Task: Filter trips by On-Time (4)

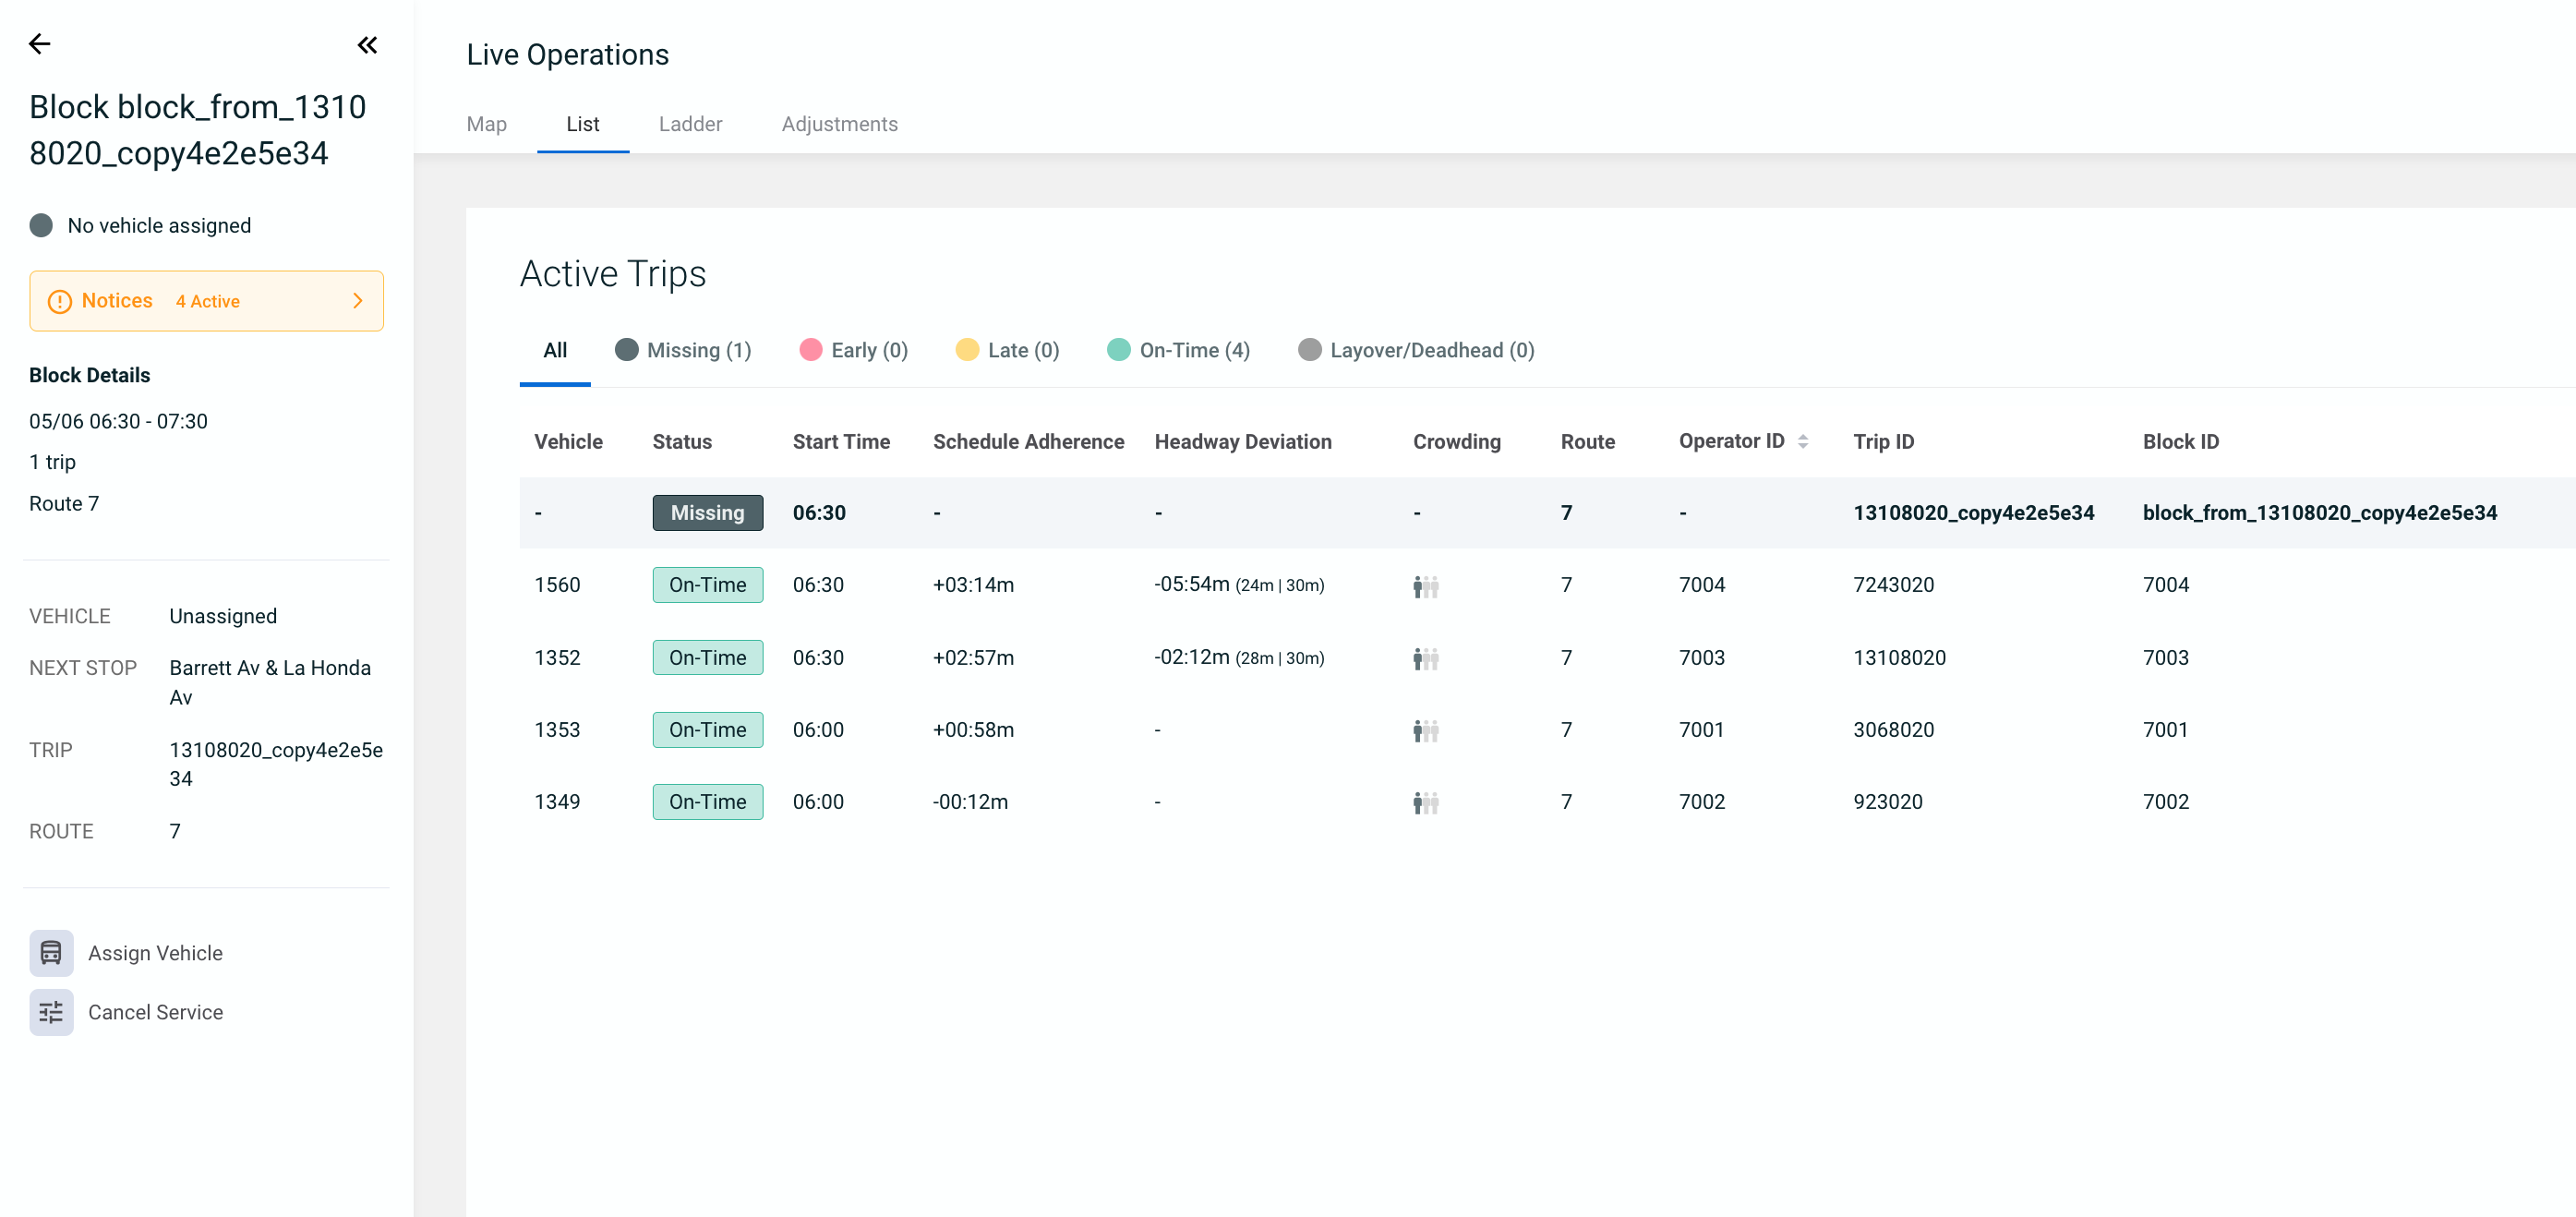Action: (x=1179, y=350)
